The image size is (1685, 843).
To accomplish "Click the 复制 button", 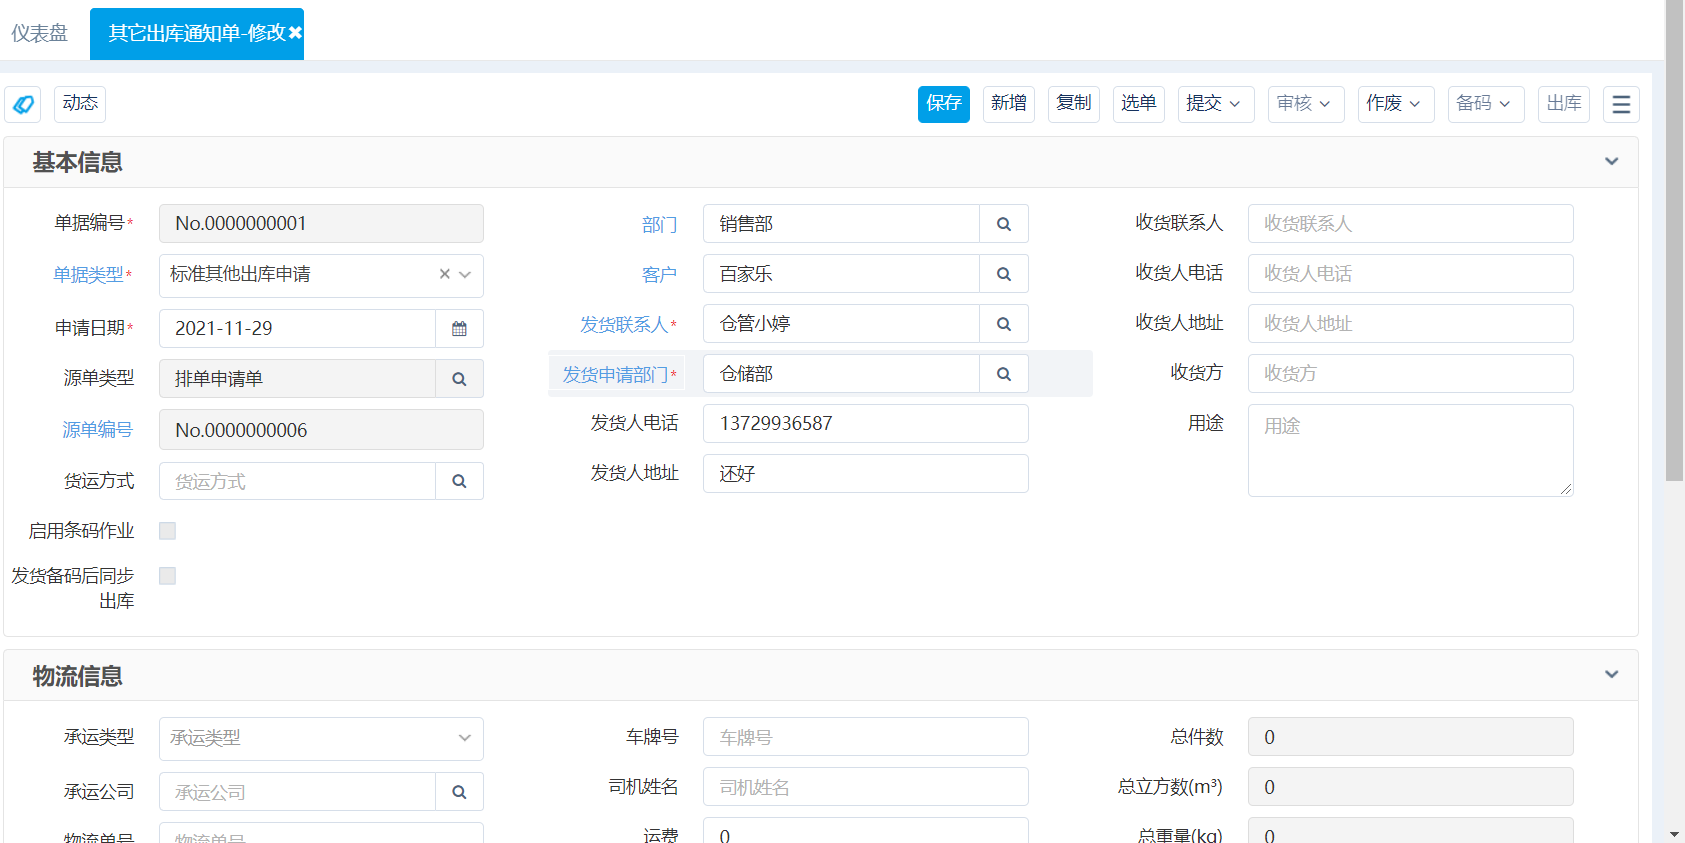I will [1074, 104].
